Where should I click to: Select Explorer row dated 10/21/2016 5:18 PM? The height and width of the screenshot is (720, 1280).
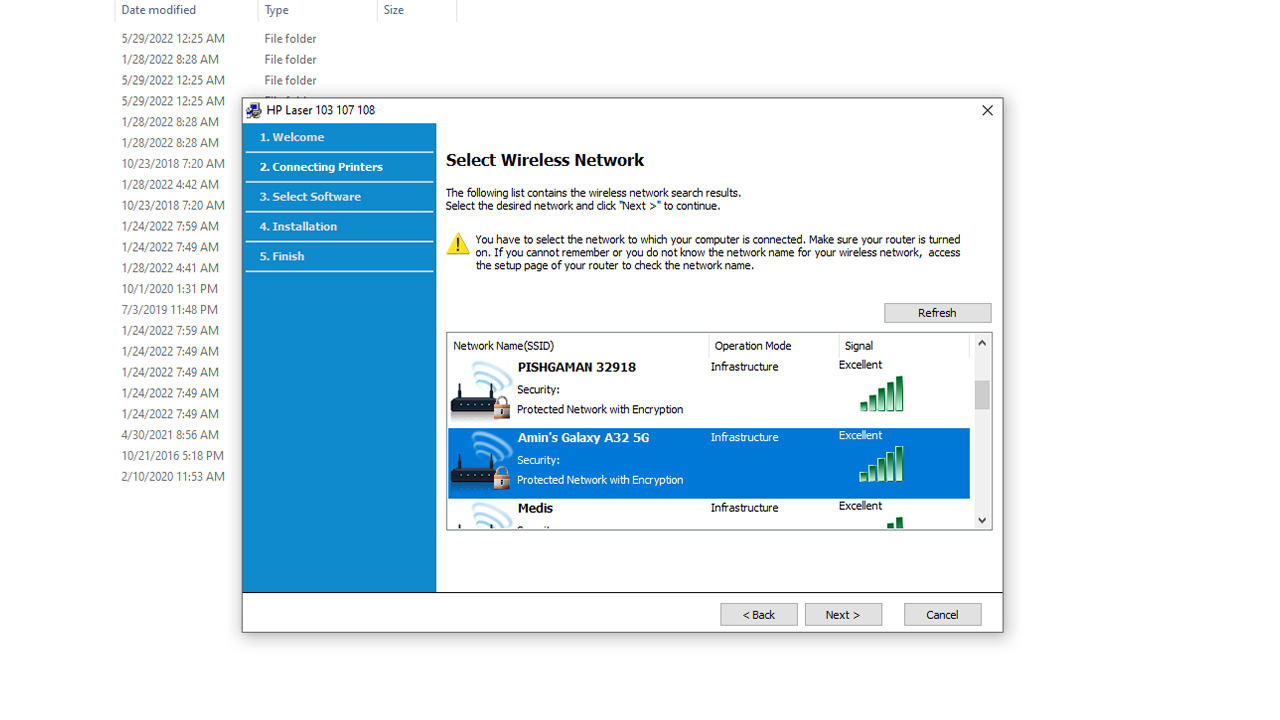coord(172,456)
